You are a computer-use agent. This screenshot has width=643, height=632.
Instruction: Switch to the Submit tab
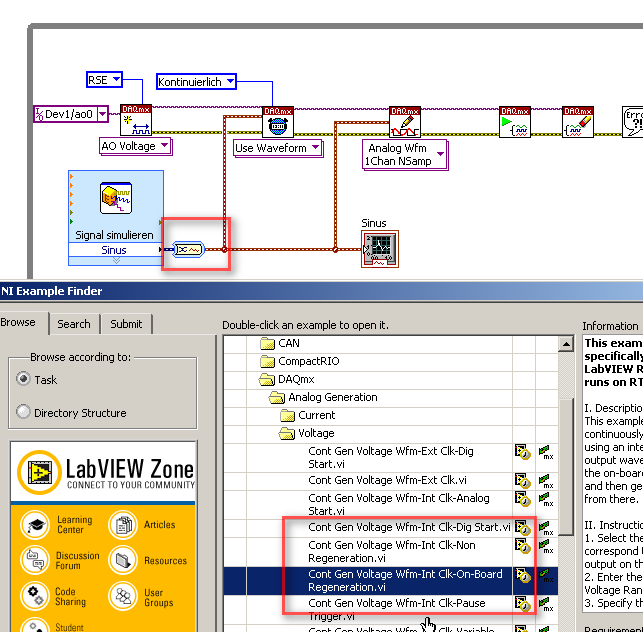tap(126, 324)
